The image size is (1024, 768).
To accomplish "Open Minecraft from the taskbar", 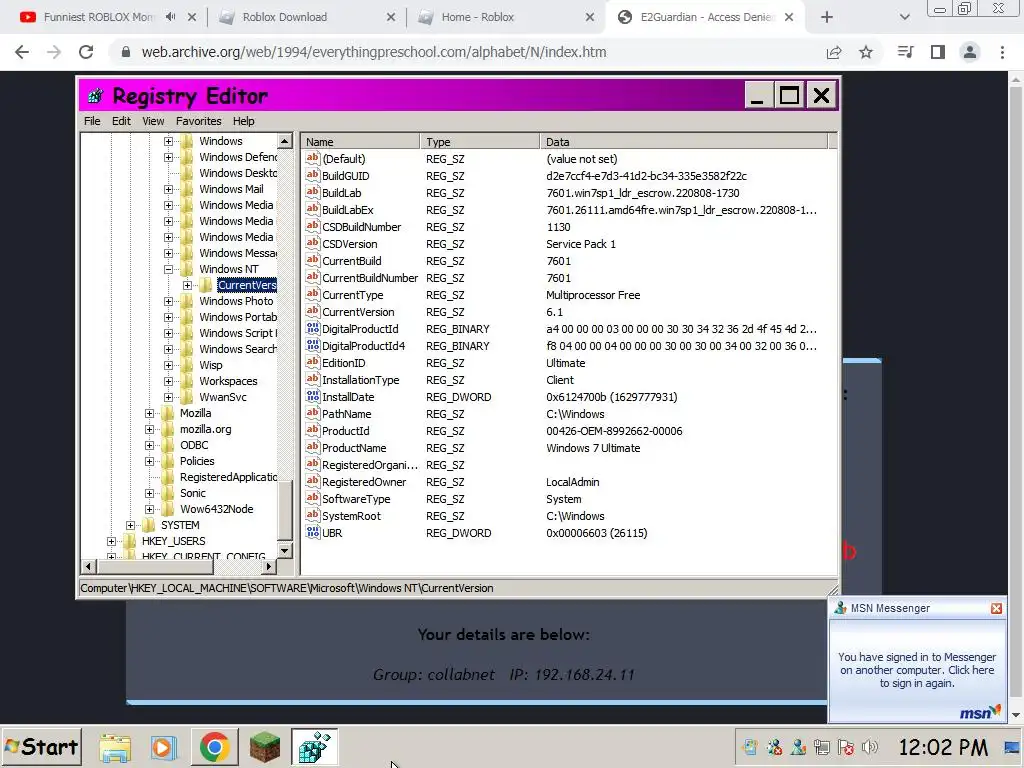I will (x=264, y=747).
